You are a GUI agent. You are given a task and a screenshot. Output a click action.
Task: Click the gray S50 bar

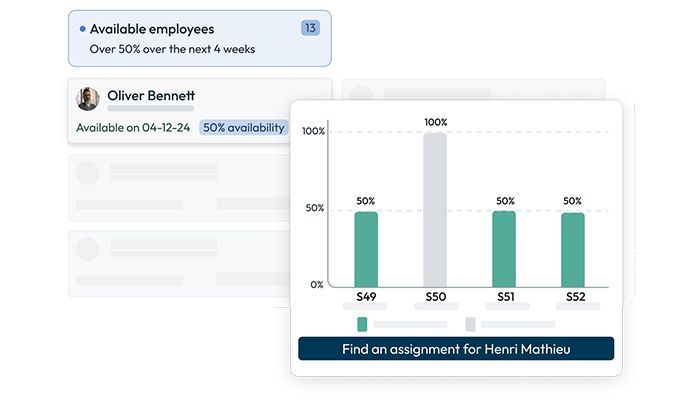435,210
